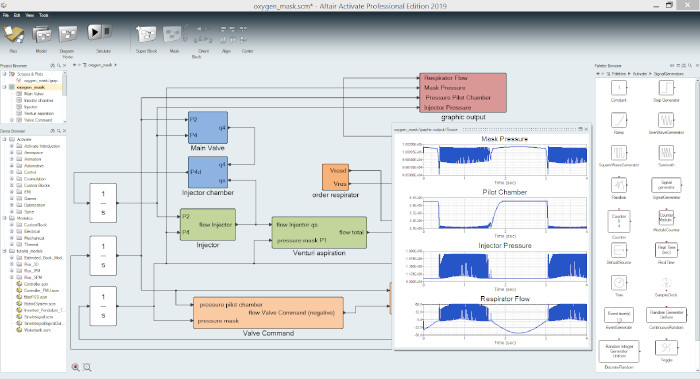Close the Project Browser panel
The height and width of the screenshot is (379, 700).
(65, 66)
